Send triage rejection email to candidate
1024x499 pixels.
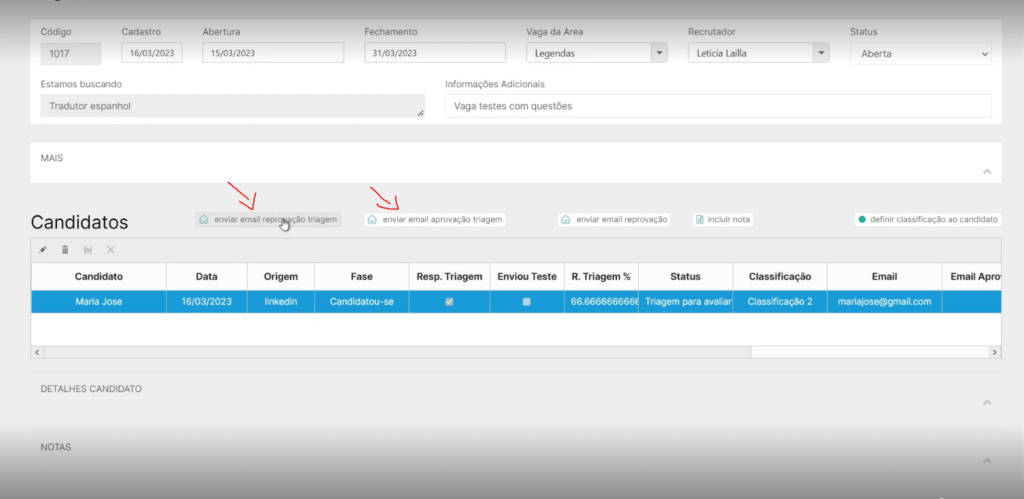tap(268, 219)
